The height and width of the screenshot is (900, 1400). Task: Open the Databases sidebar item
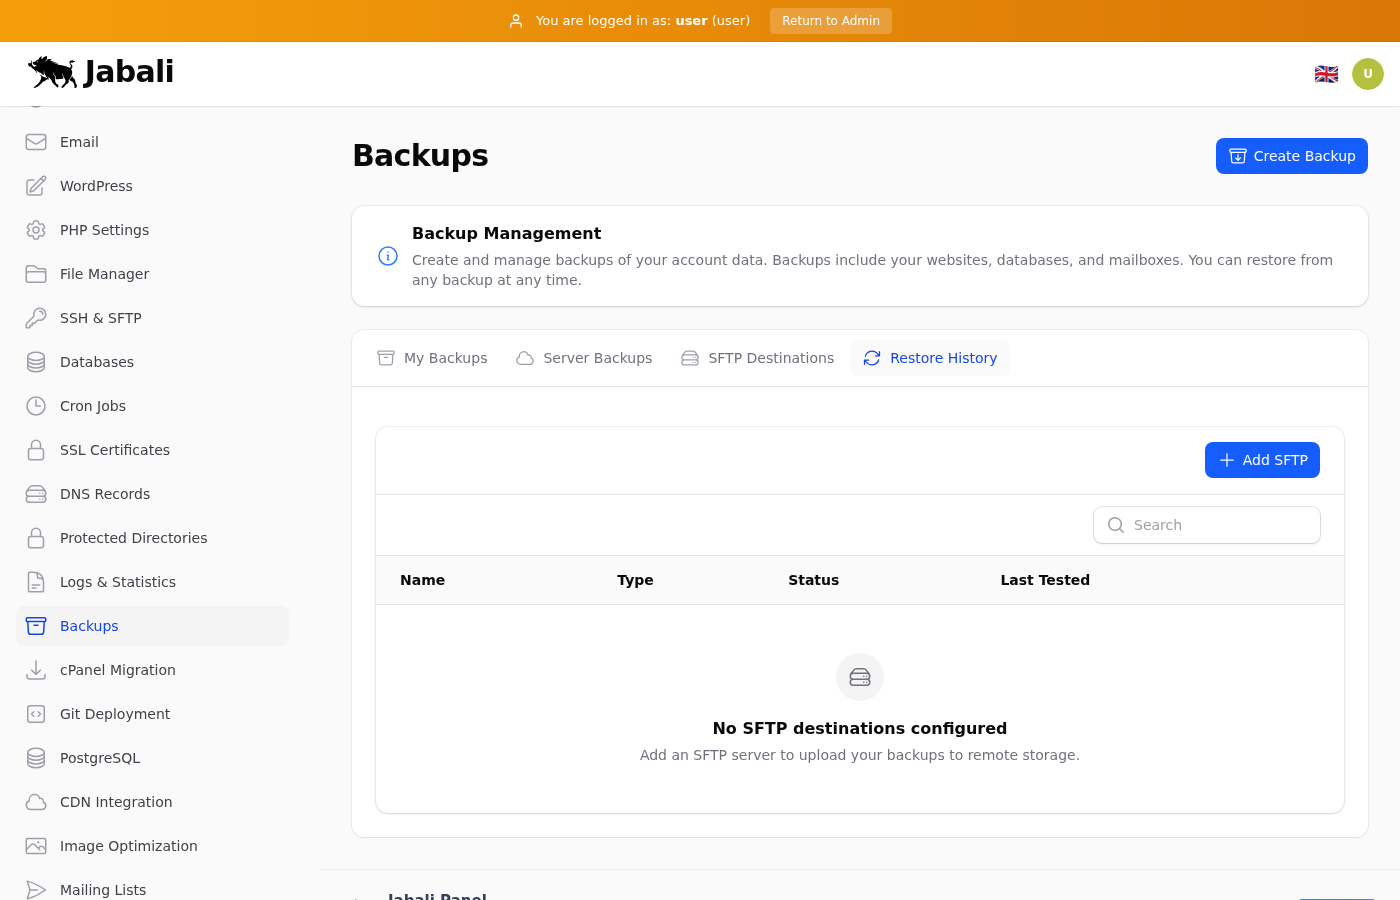(x=97, y=362)
